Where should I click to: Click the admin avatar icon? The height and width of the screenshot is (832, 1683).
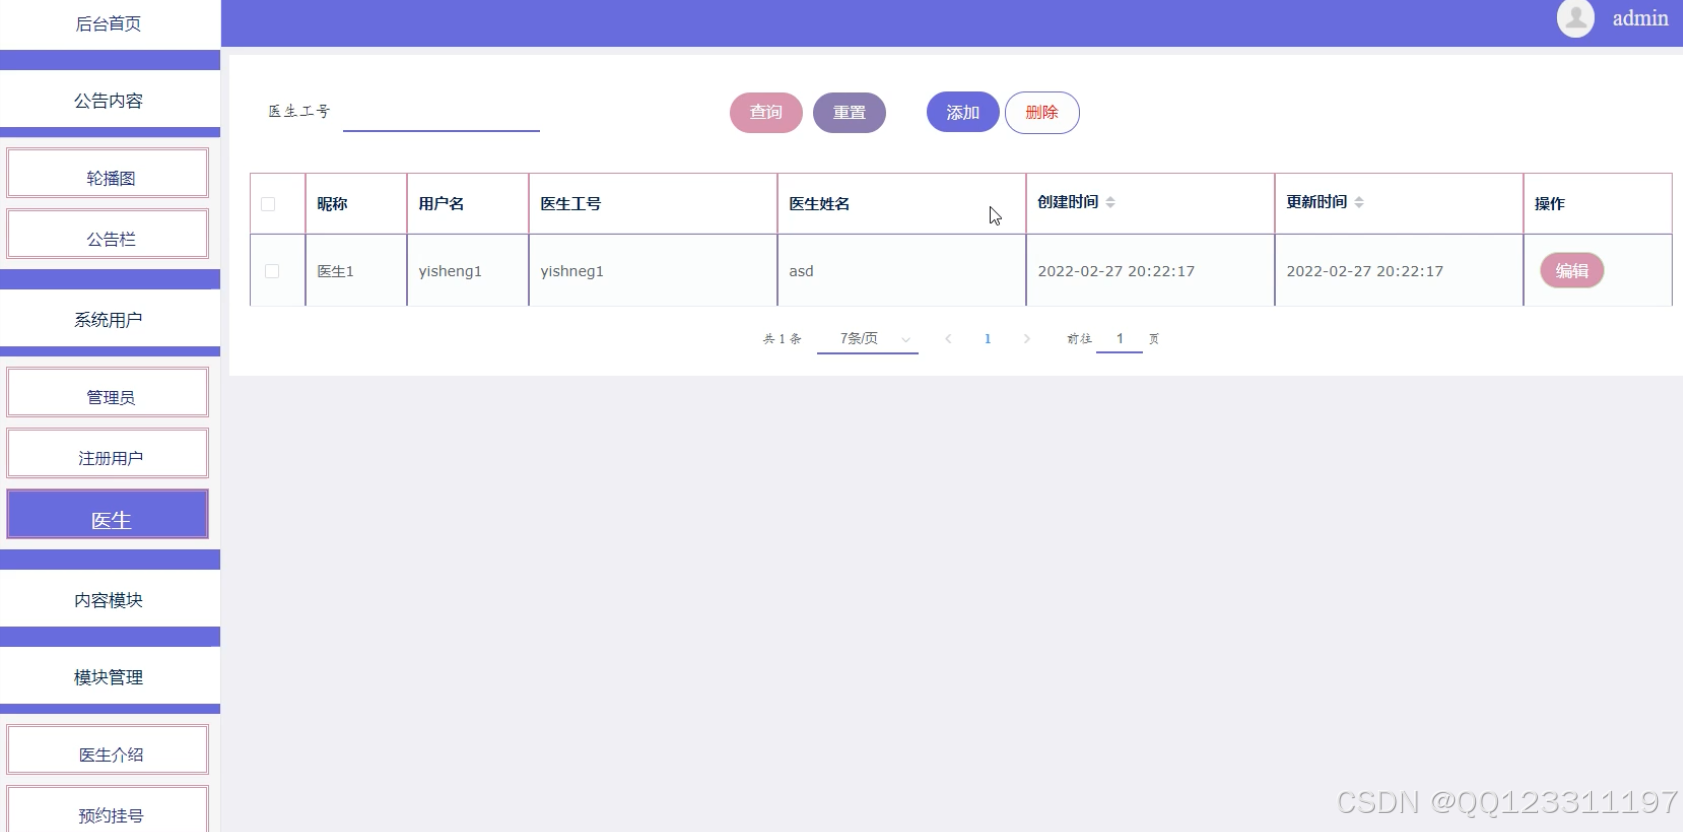pyautogui.click(x=1576, y=18)
